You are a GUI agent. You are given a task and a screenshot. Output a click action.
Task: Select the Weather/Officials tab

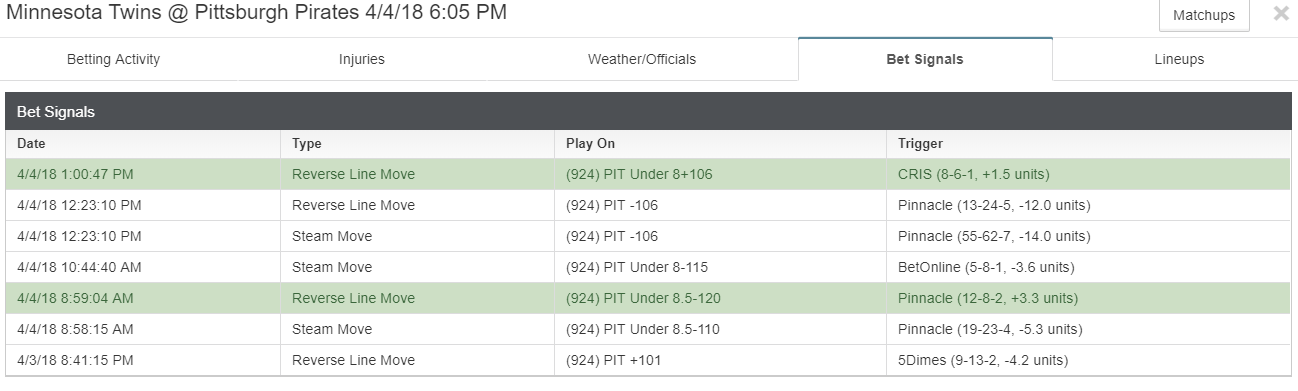tap(642, 59)
